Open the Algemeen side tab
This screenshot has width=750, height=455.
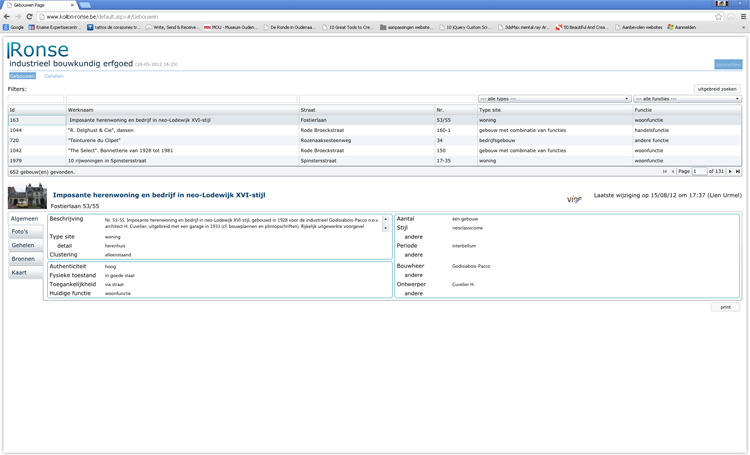[24, 219]
